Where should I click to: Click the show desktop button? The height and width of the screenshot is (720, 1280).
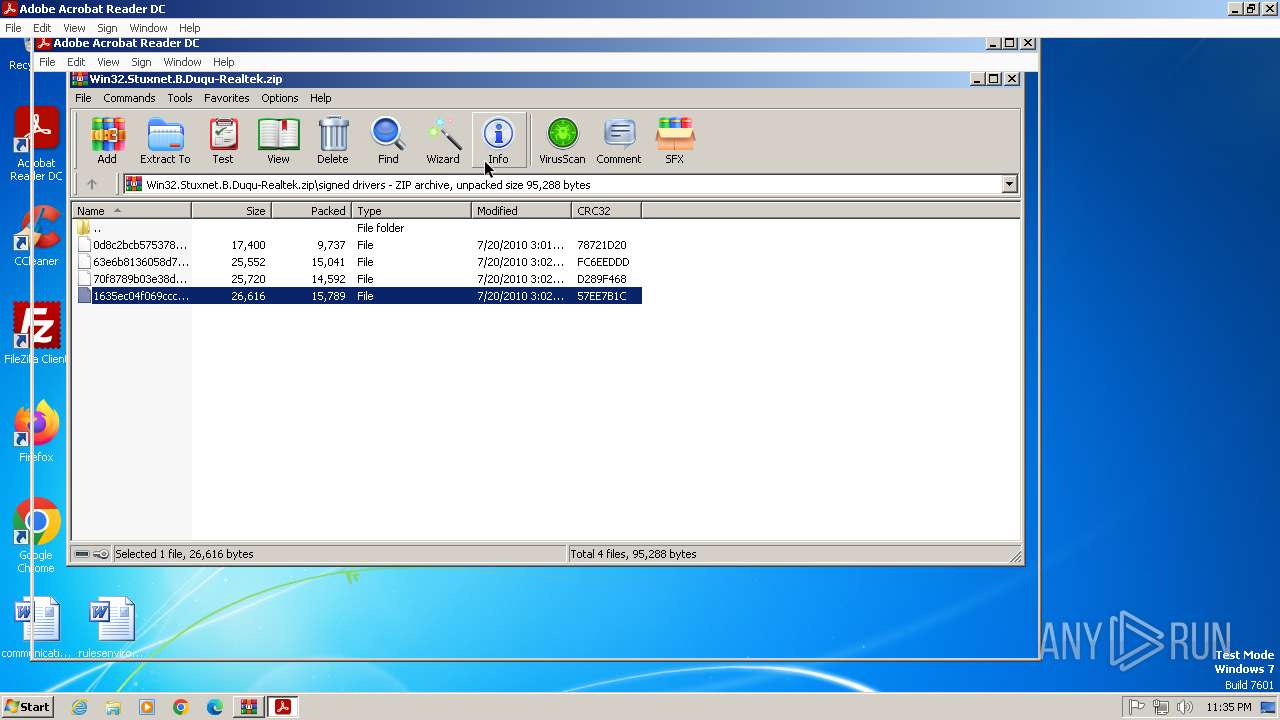1270,707
